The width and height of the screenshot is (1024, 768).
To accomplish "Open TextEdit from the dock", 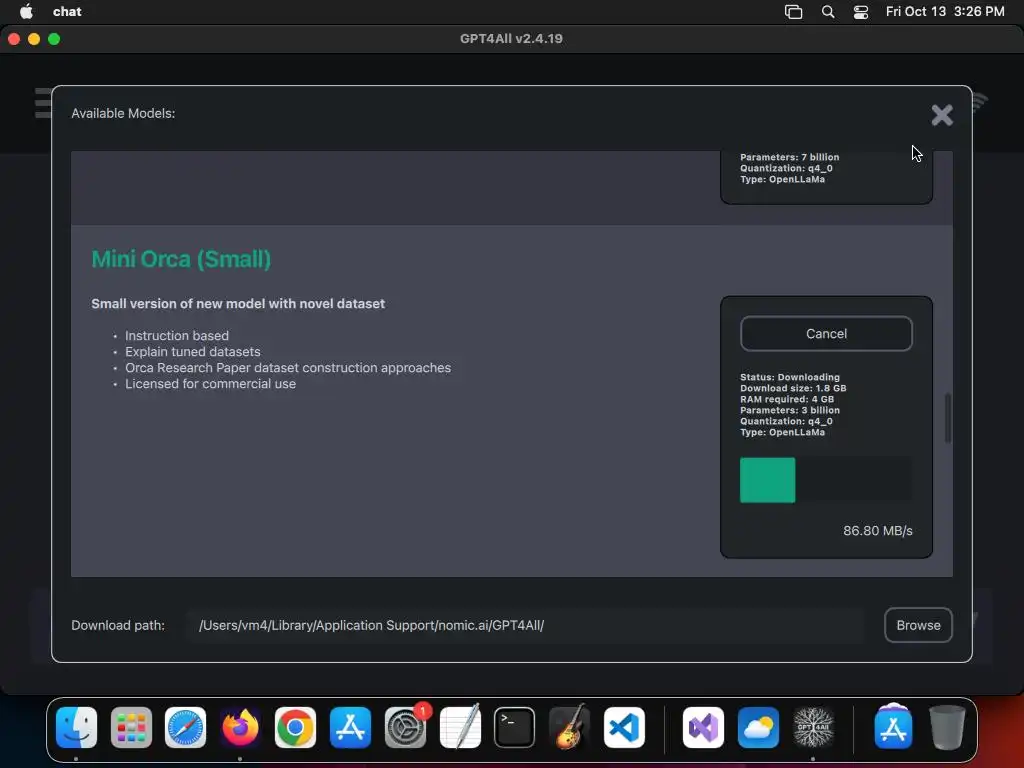I will pos(460,727).
